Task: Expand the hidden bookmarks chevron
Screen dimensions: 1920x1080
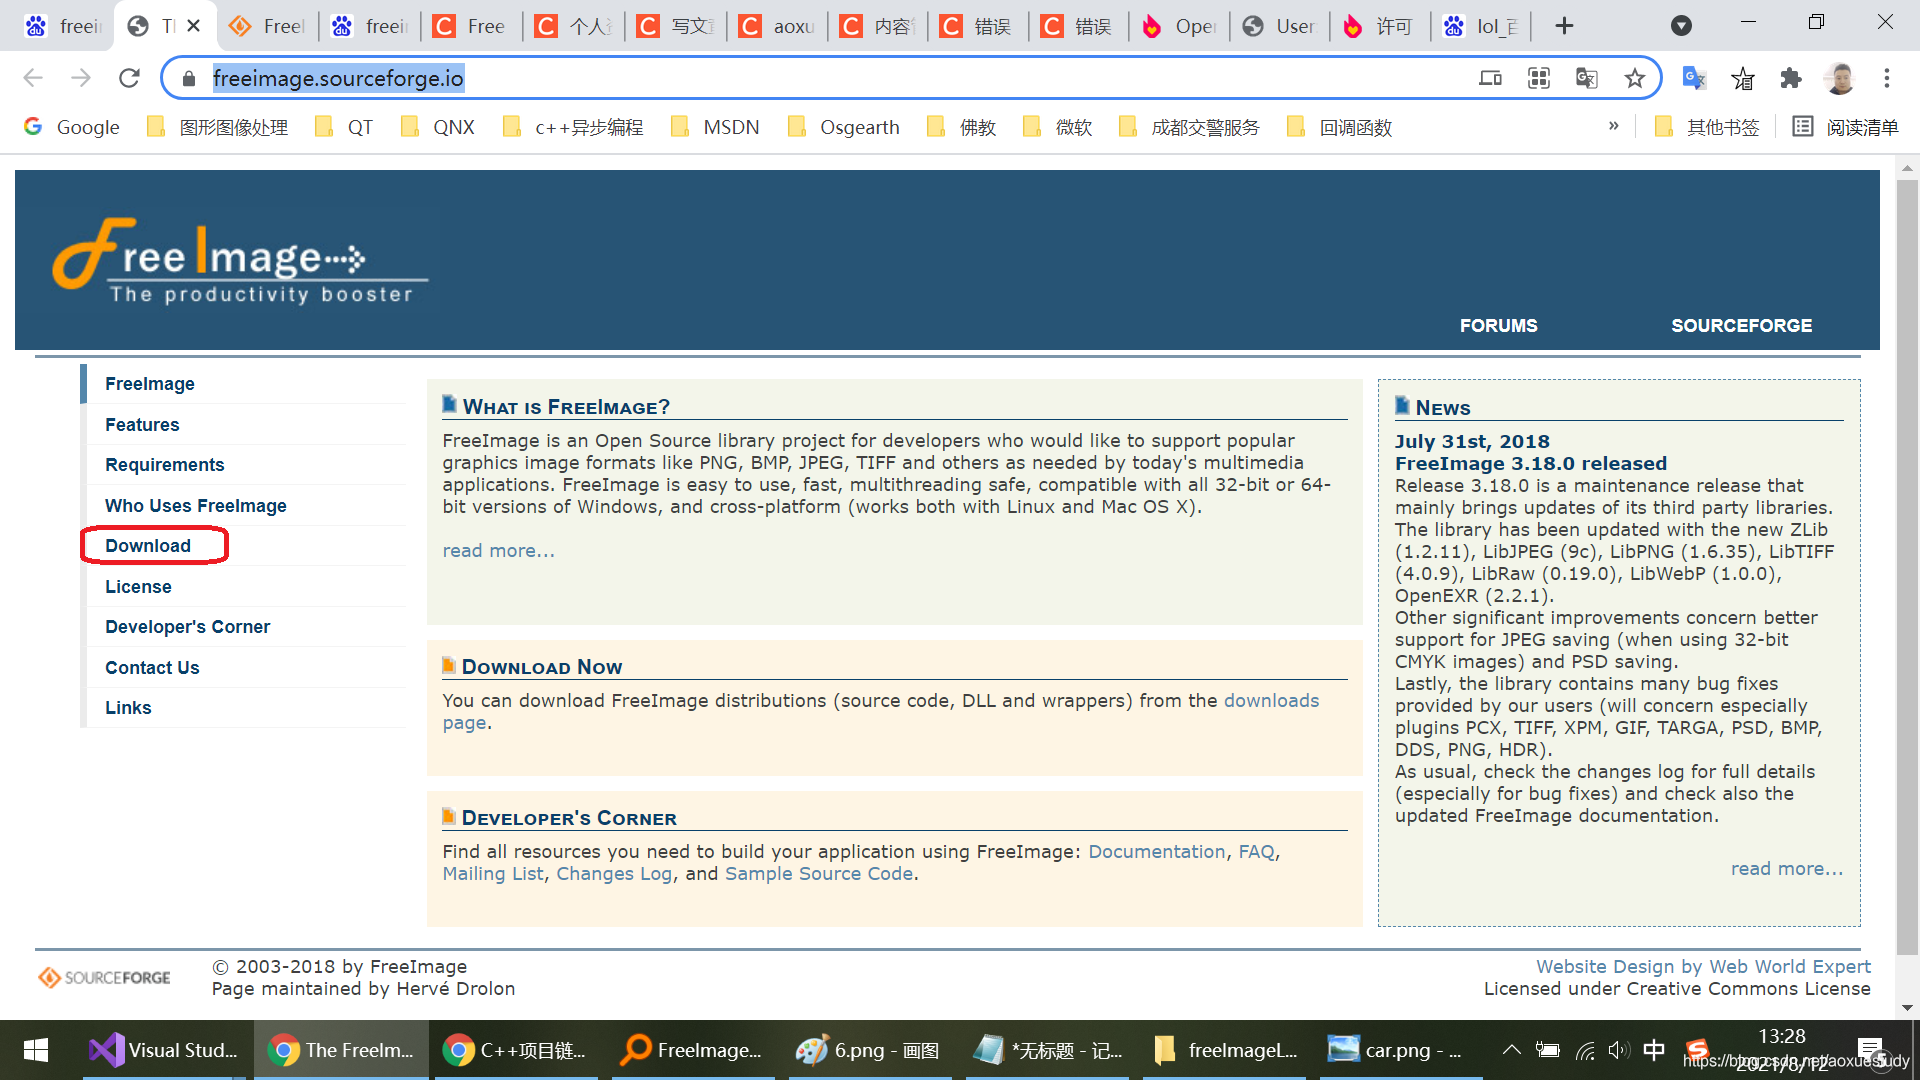Action: (x=1613, y=126)
